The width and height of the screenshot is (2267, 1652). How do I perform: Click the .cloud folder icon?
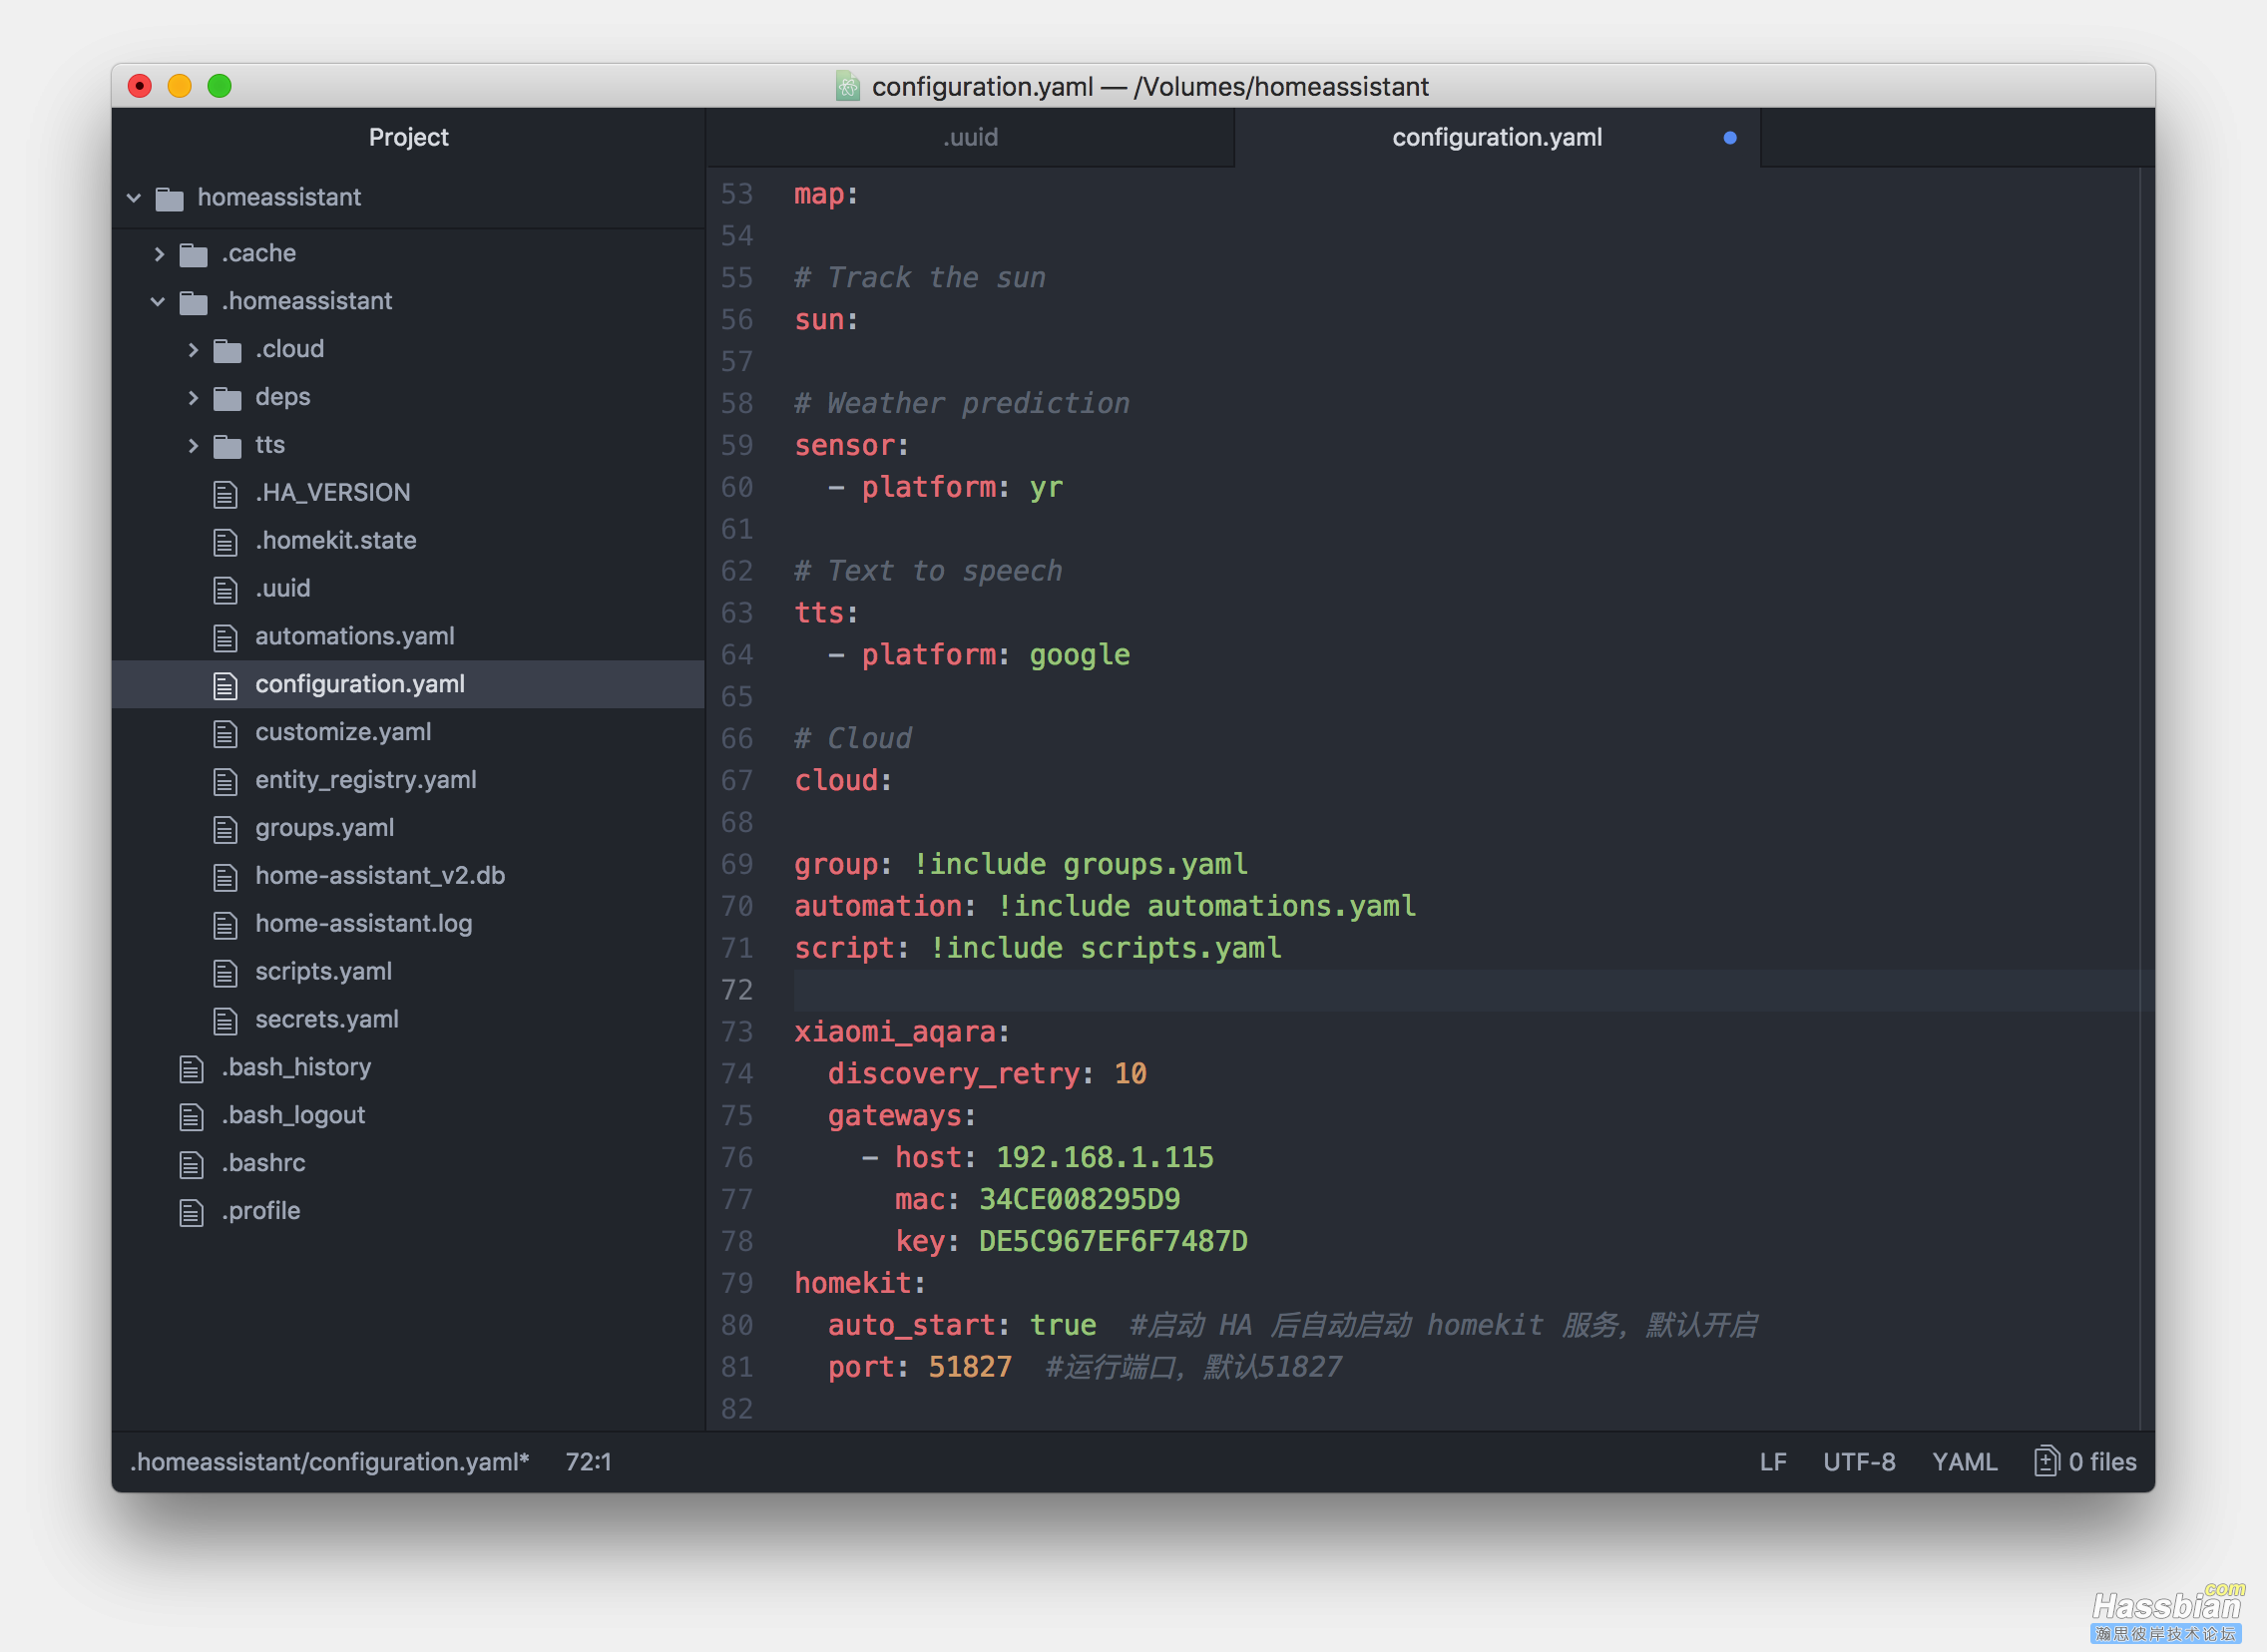click(228, 351)
